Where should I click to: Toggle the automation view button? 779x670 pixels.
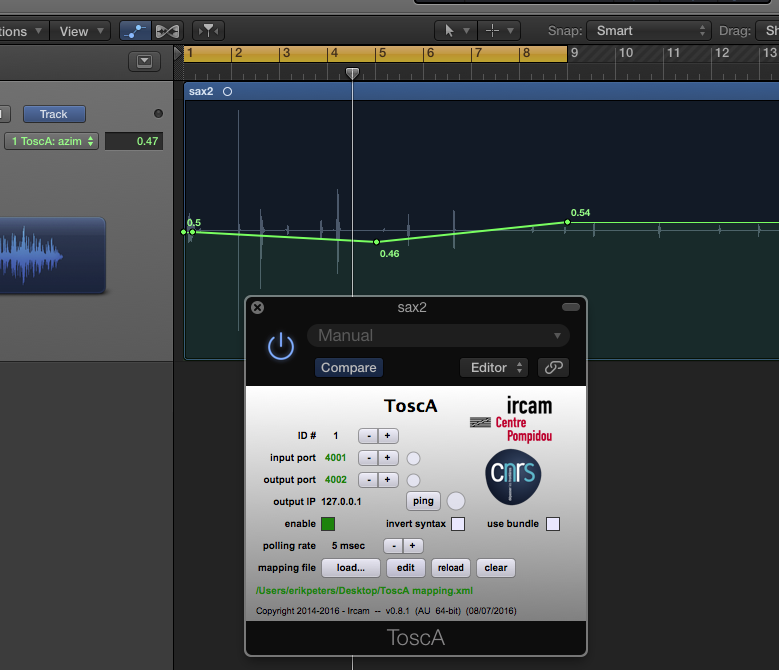click(135, 31)
